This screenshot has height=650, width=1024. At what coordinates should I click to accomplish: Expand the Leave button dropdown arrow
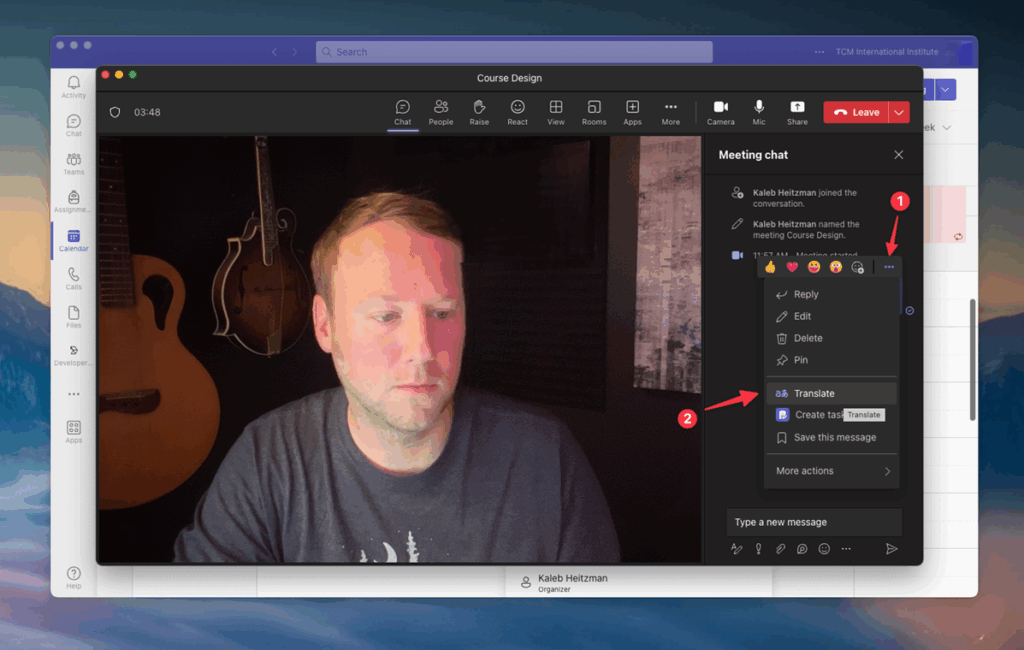pos(899,112)
